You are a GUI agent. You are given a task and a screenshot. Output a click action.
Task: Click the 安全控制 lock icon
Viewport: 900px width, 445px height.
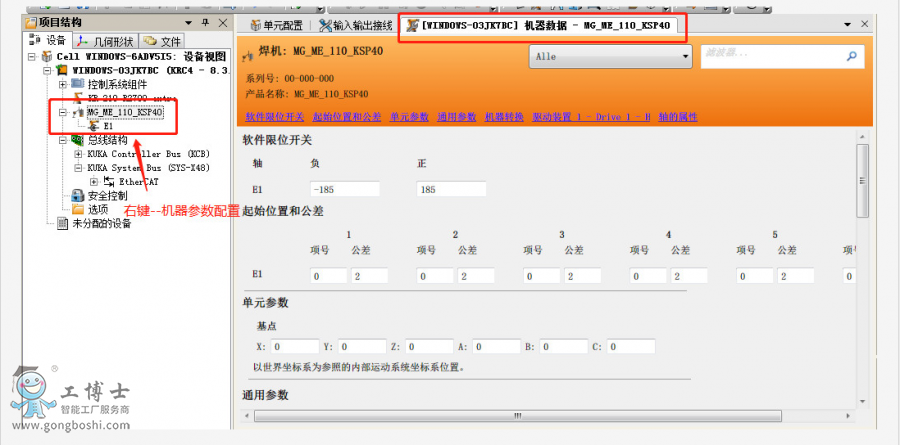click(x=78, y=196)
